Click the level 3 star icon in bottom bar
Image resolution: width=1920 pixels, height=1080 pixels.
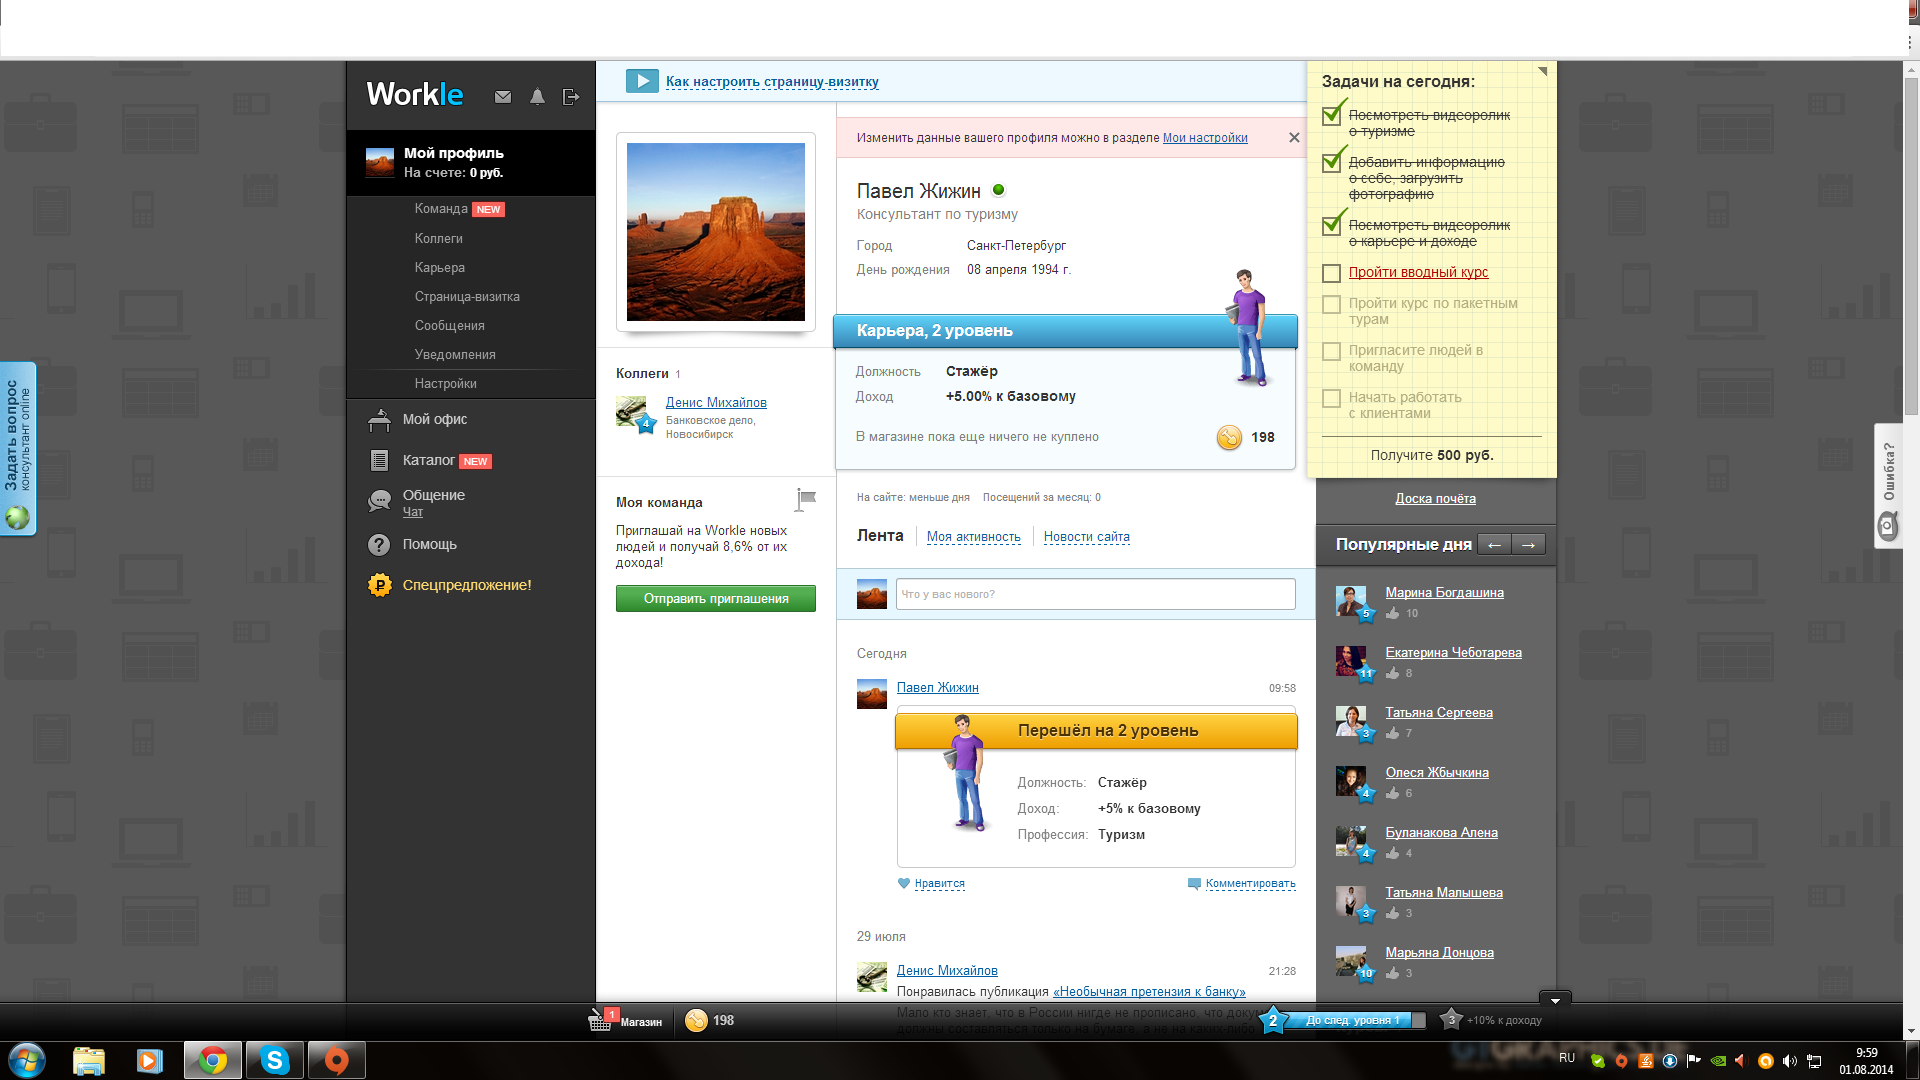tap(1451, 1019)
